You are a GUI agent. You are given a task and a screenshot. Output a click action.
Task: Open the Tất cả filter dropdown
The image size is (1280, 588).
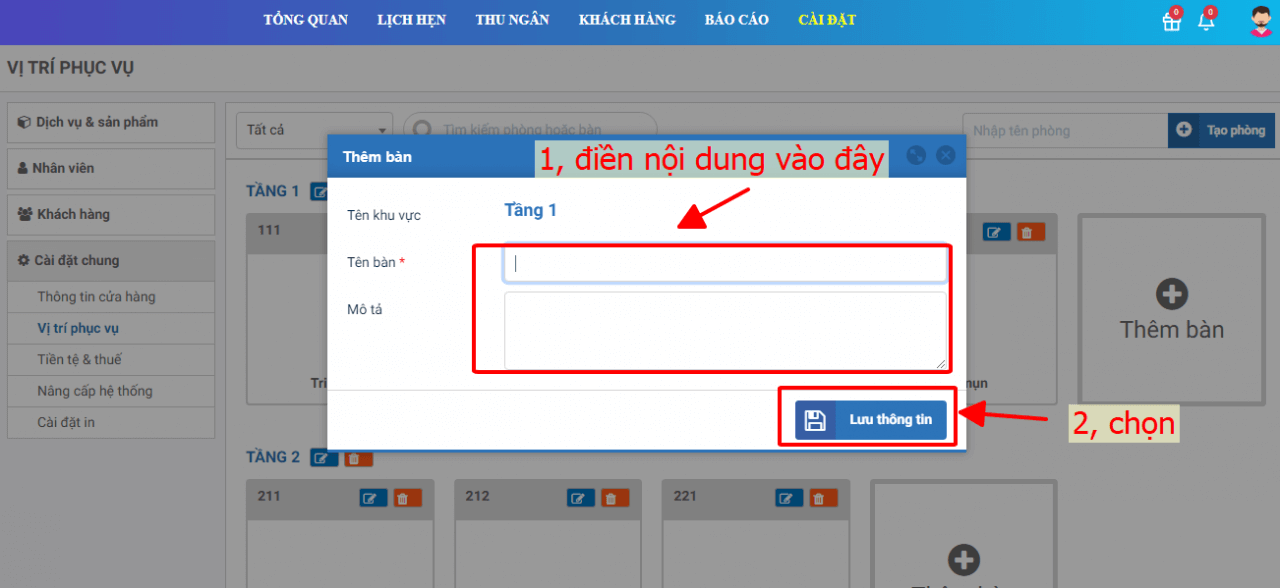[314, 130]
